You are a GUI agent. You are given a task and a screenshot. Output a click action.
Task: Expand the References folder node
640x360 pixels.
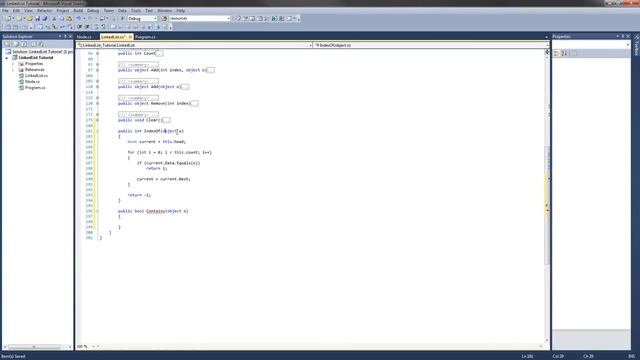(x=13, y=70)
